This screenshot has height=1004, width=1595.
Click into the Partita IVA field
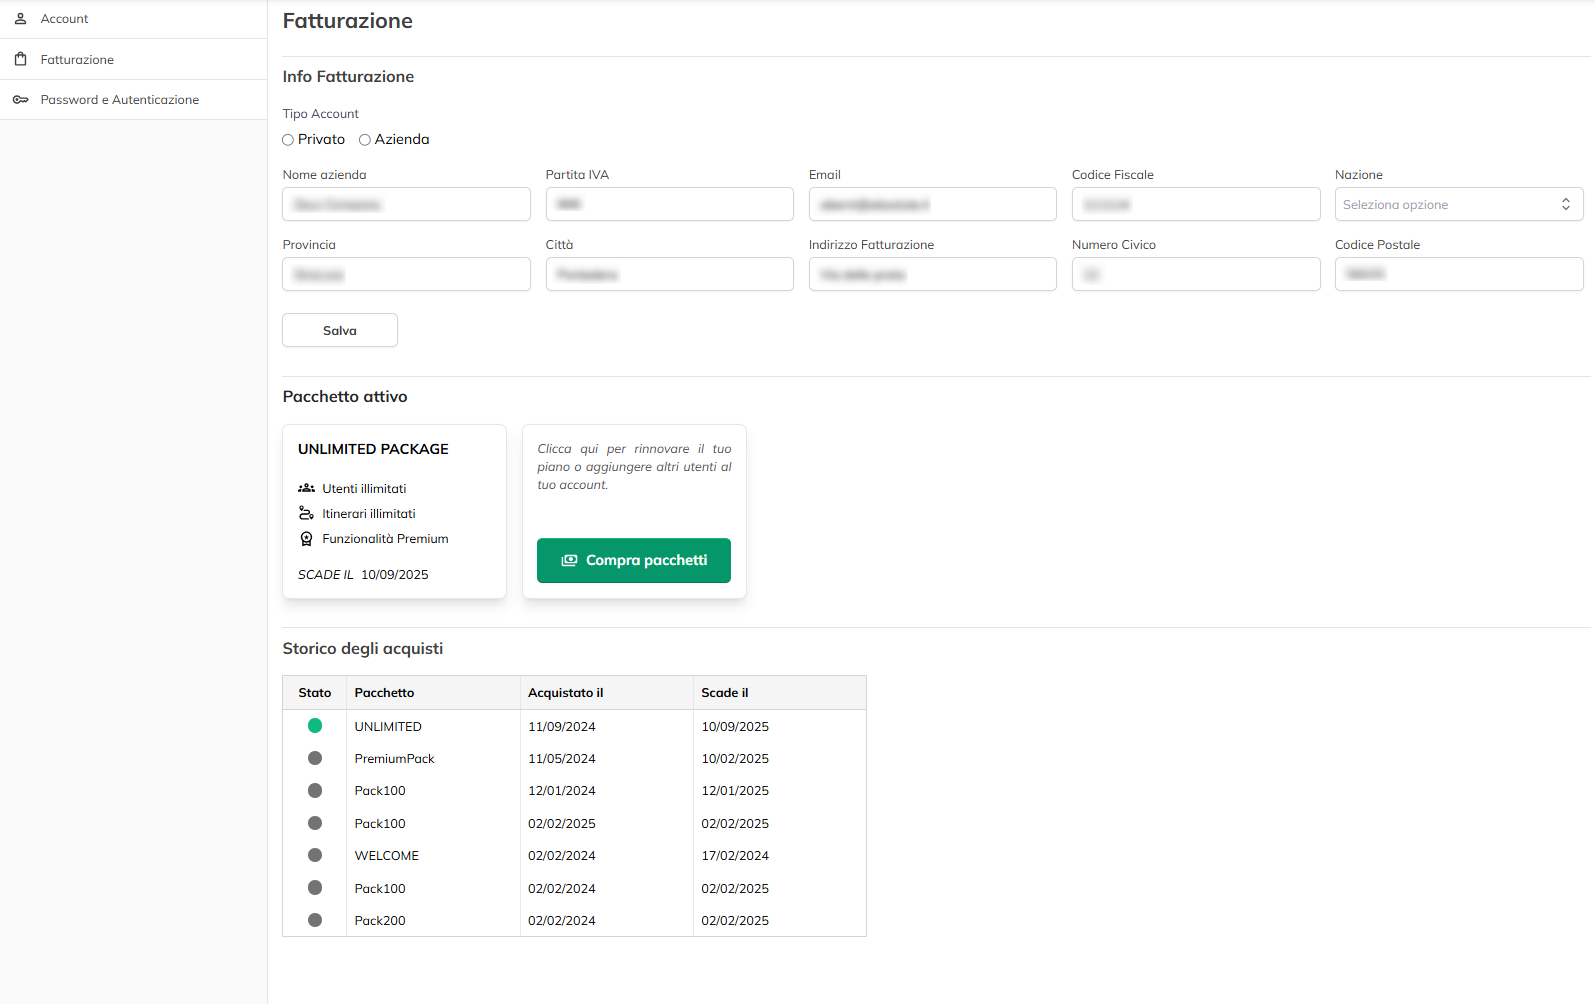pos(669,204)
